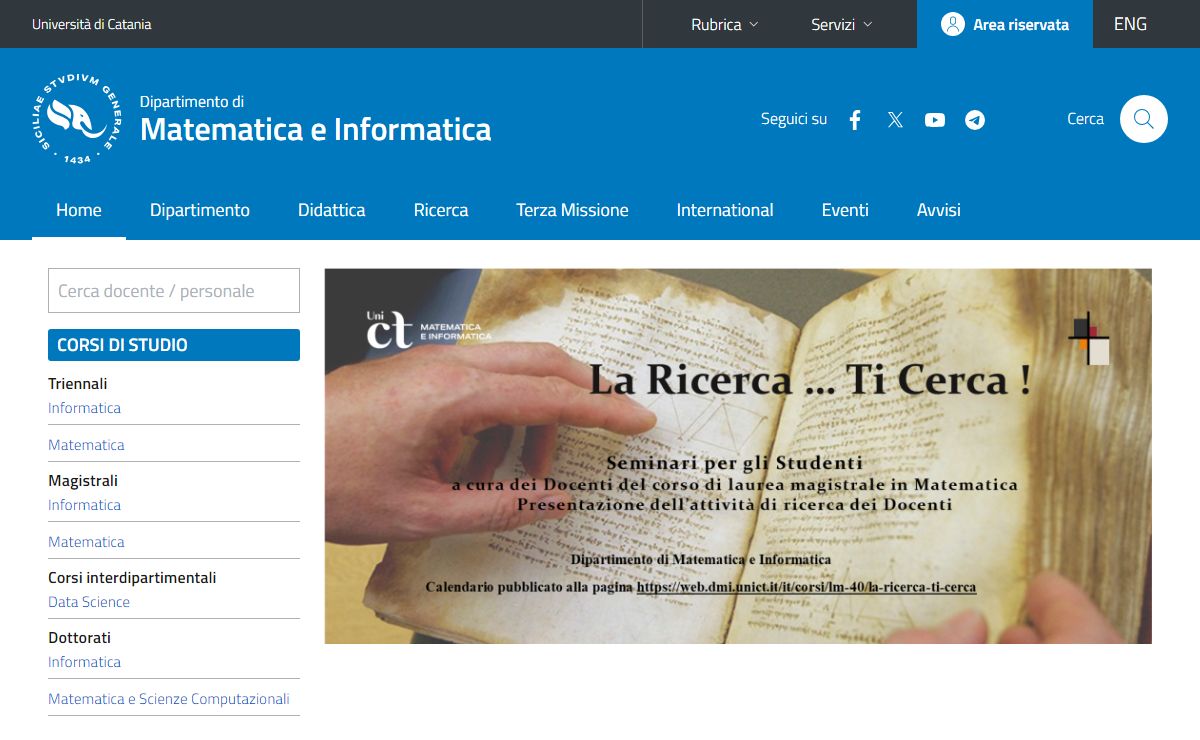
Task: Open the X (Twitter) social icon
Action: pos(895,120)
